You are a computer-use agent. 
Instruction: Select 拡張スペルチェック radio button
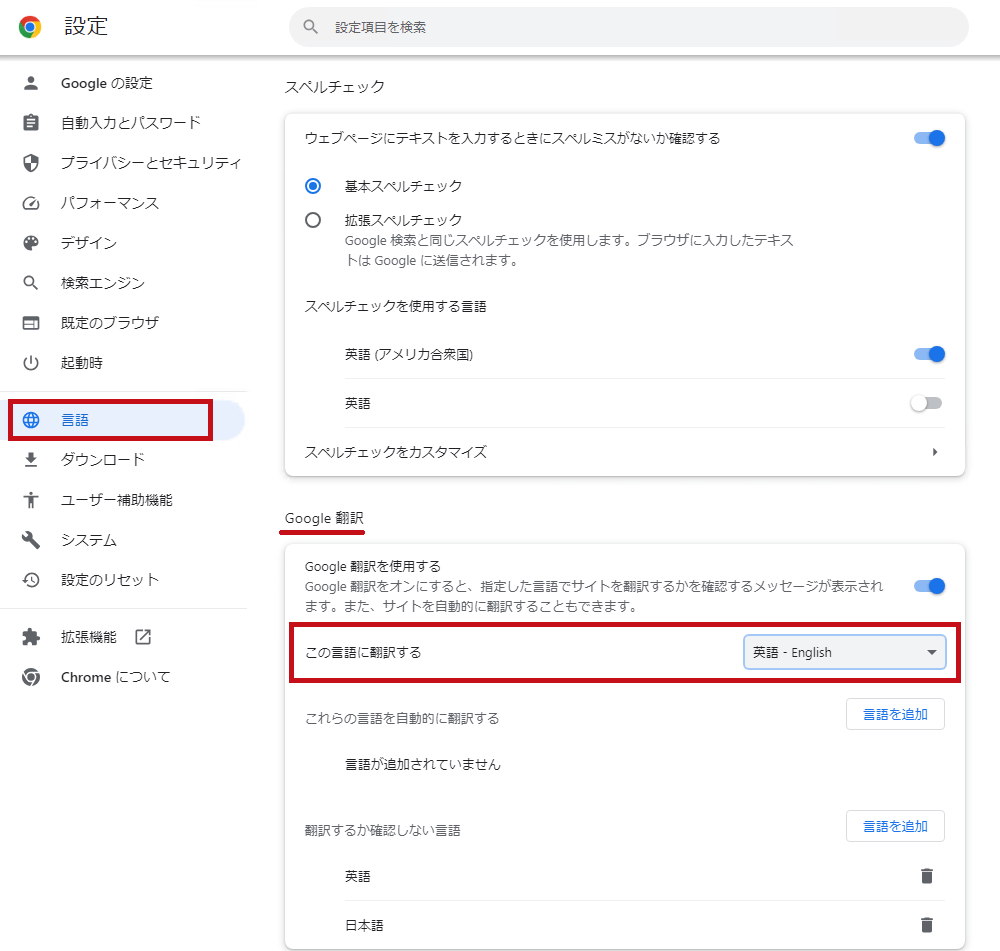click(x=312, y=220)
